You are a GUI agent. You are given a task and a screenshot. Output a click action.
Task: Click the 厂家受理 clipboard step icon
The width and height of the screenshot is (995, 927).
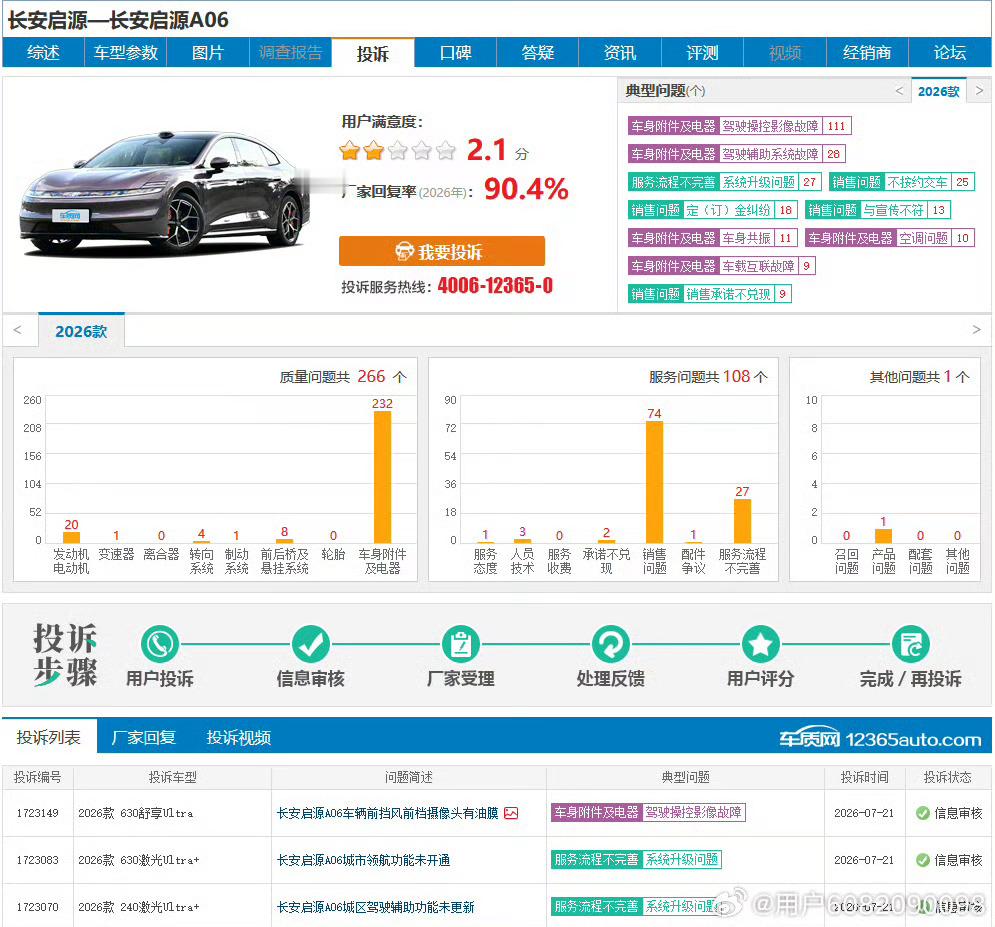click(461, 644)
